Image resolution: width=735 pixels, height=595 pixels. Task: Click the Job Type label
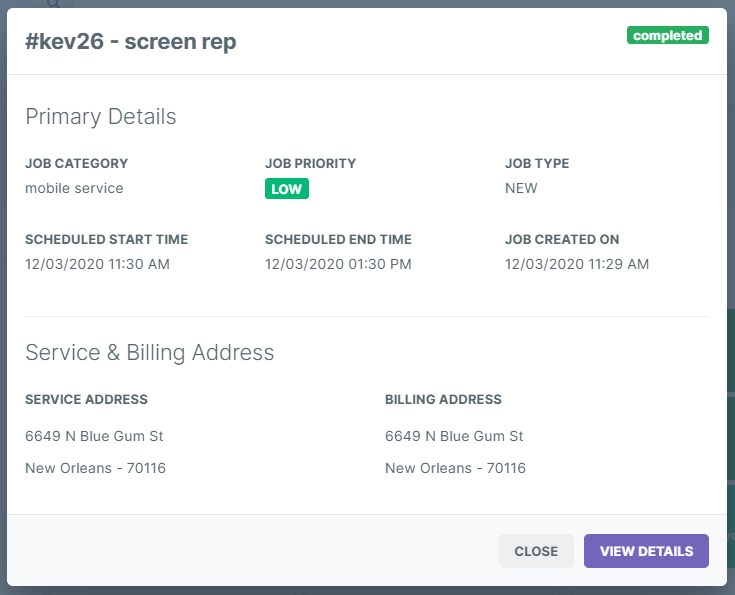[x=537, y=163]
